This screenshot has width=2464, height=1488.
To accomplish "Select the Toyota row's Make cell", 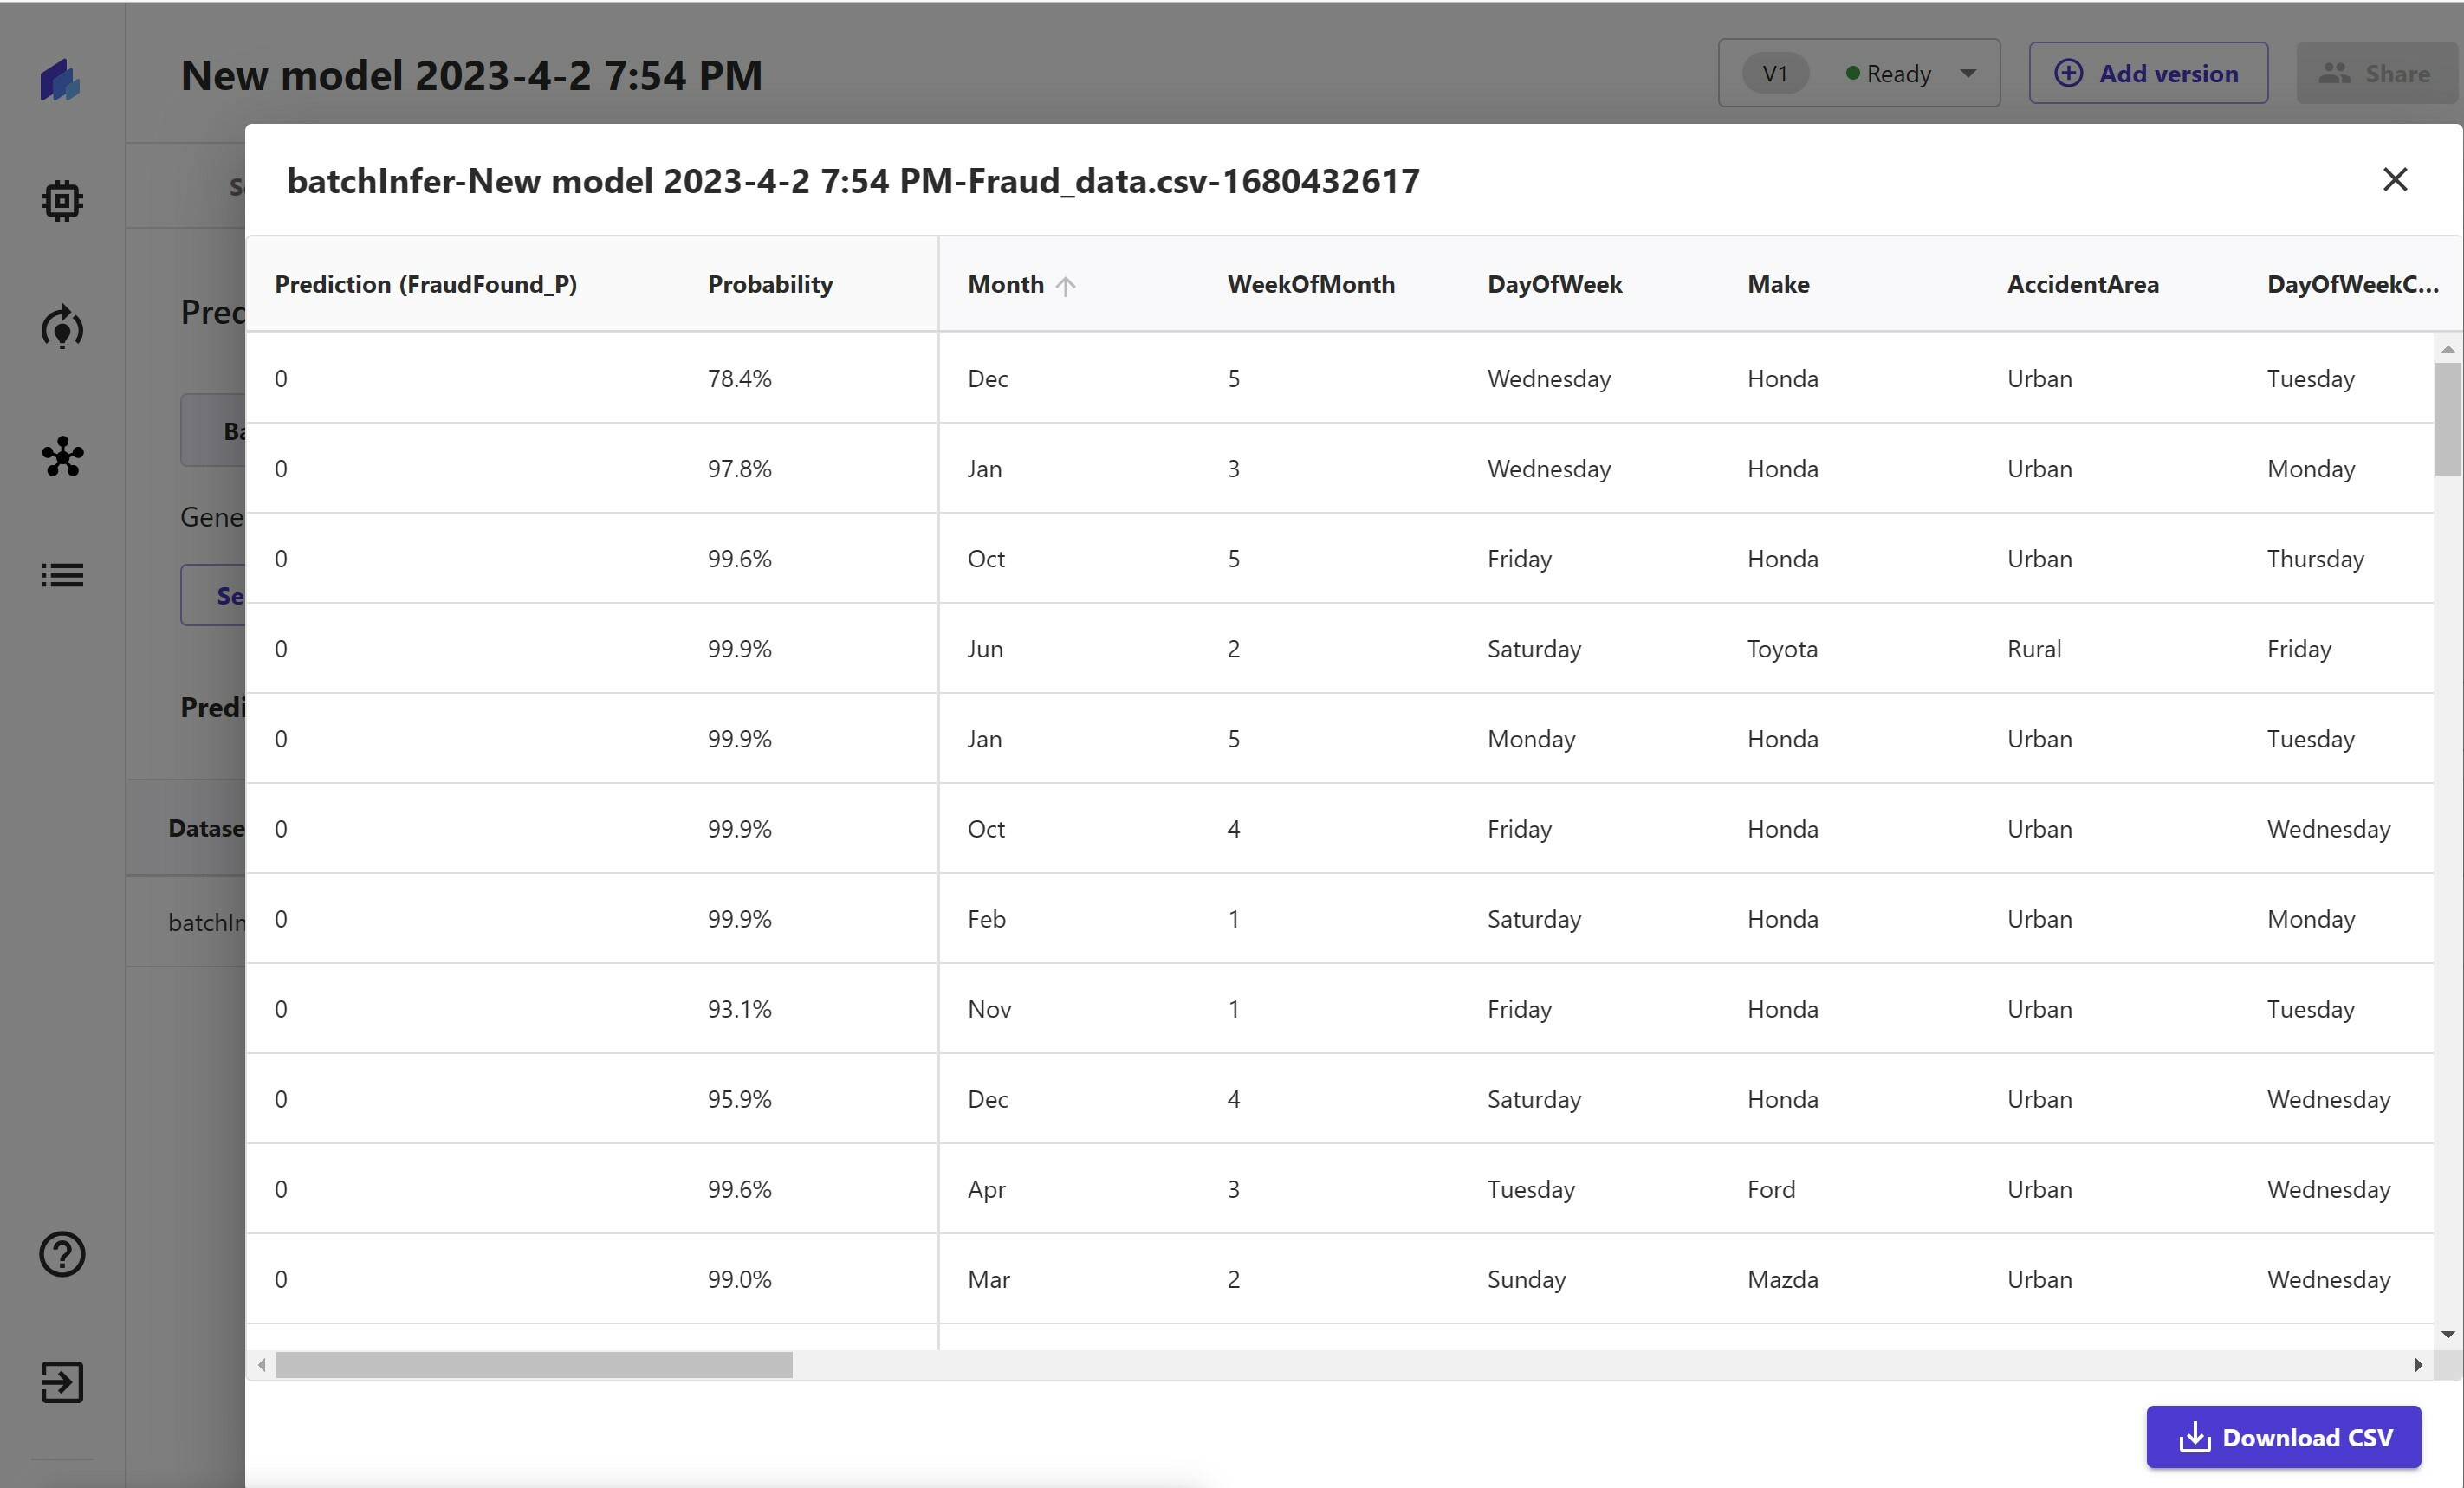I will pyautogui.click(x=1781, y=649).
